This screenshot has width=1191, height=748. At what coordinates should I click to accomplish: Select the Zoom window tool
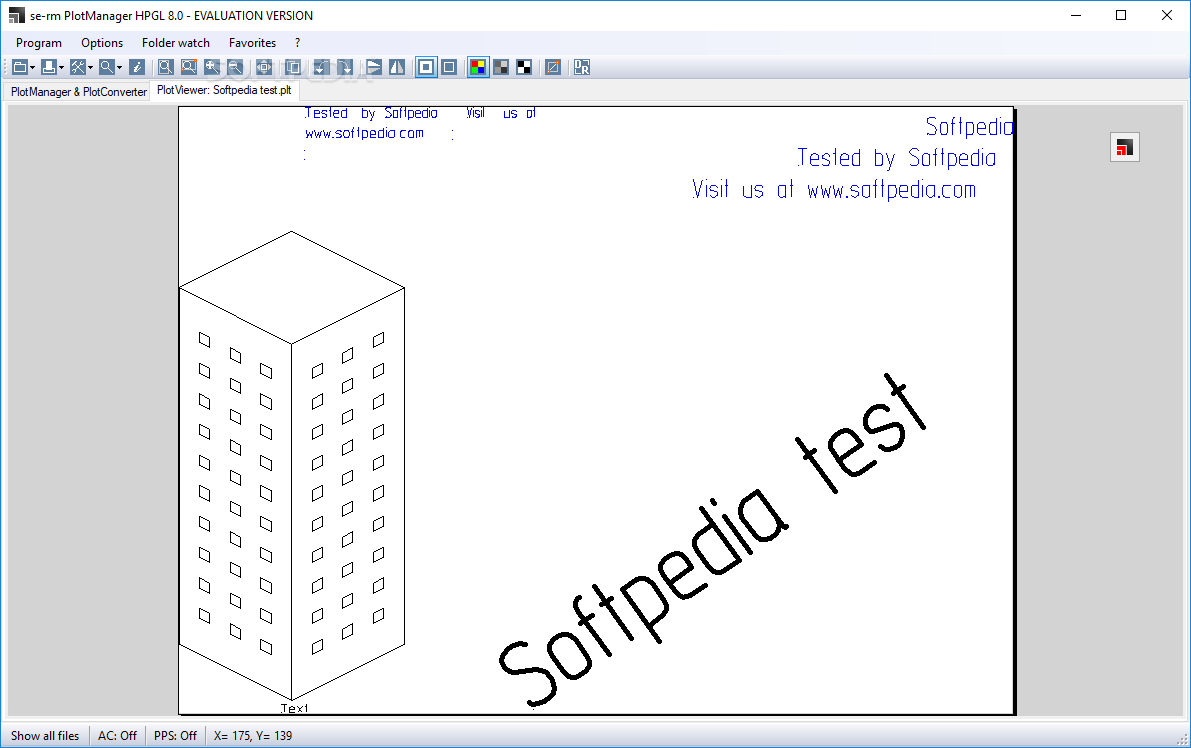point(166,68)
